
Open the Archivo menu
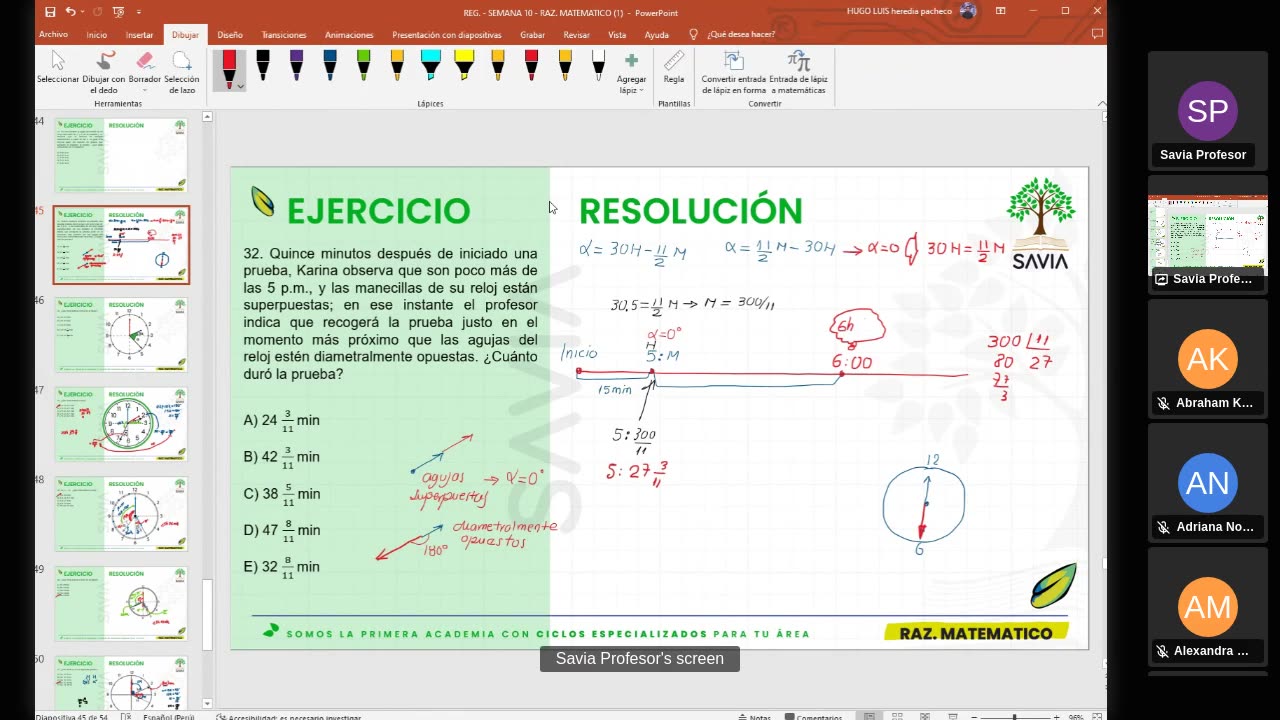53,34
